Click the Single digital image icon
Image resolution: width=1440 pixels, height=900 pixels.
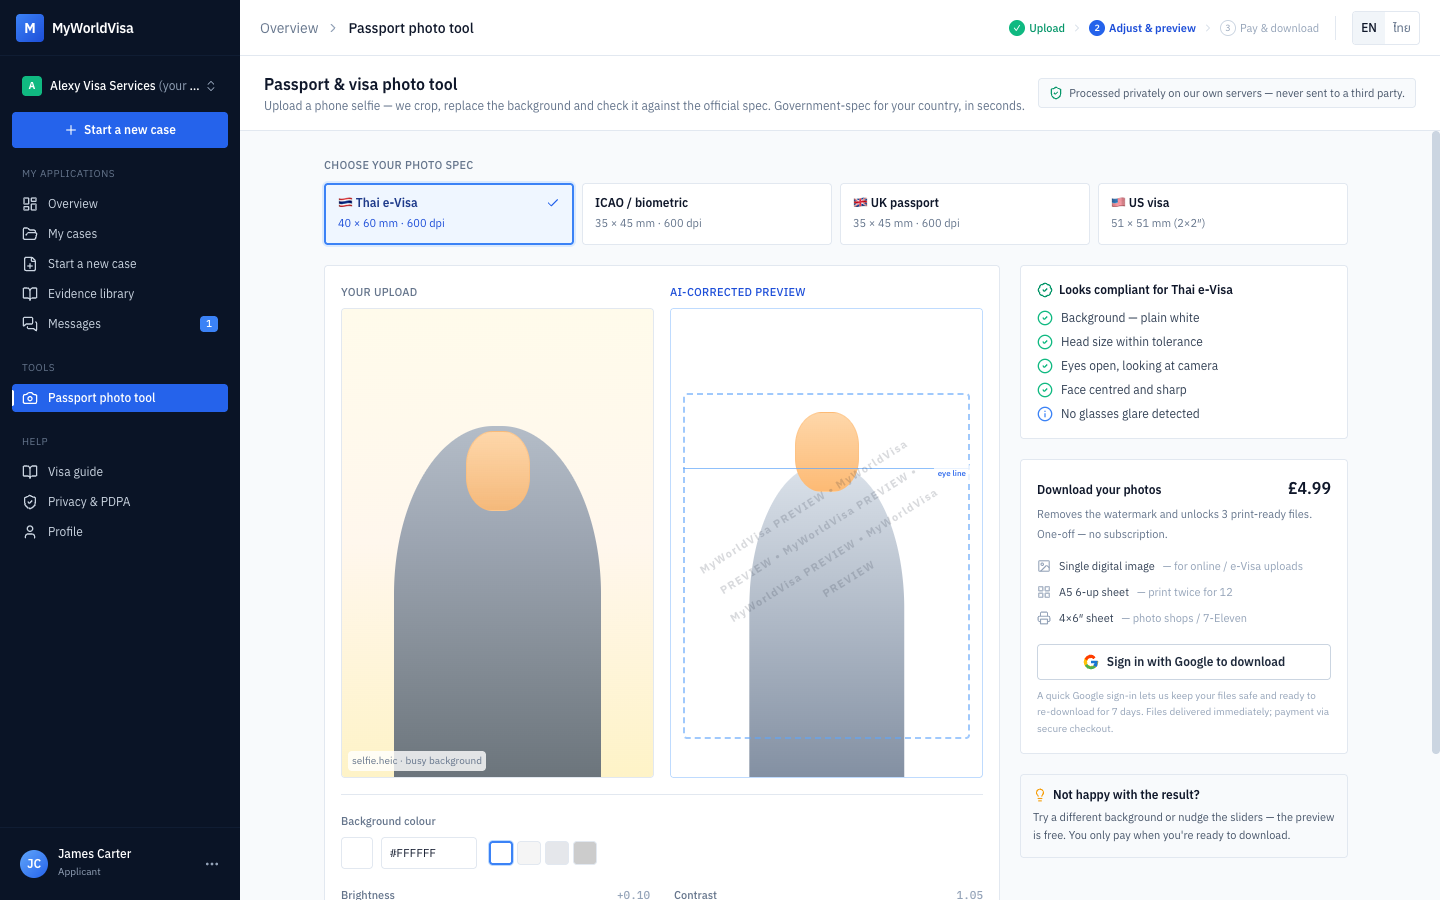(x=1044, y=566)
